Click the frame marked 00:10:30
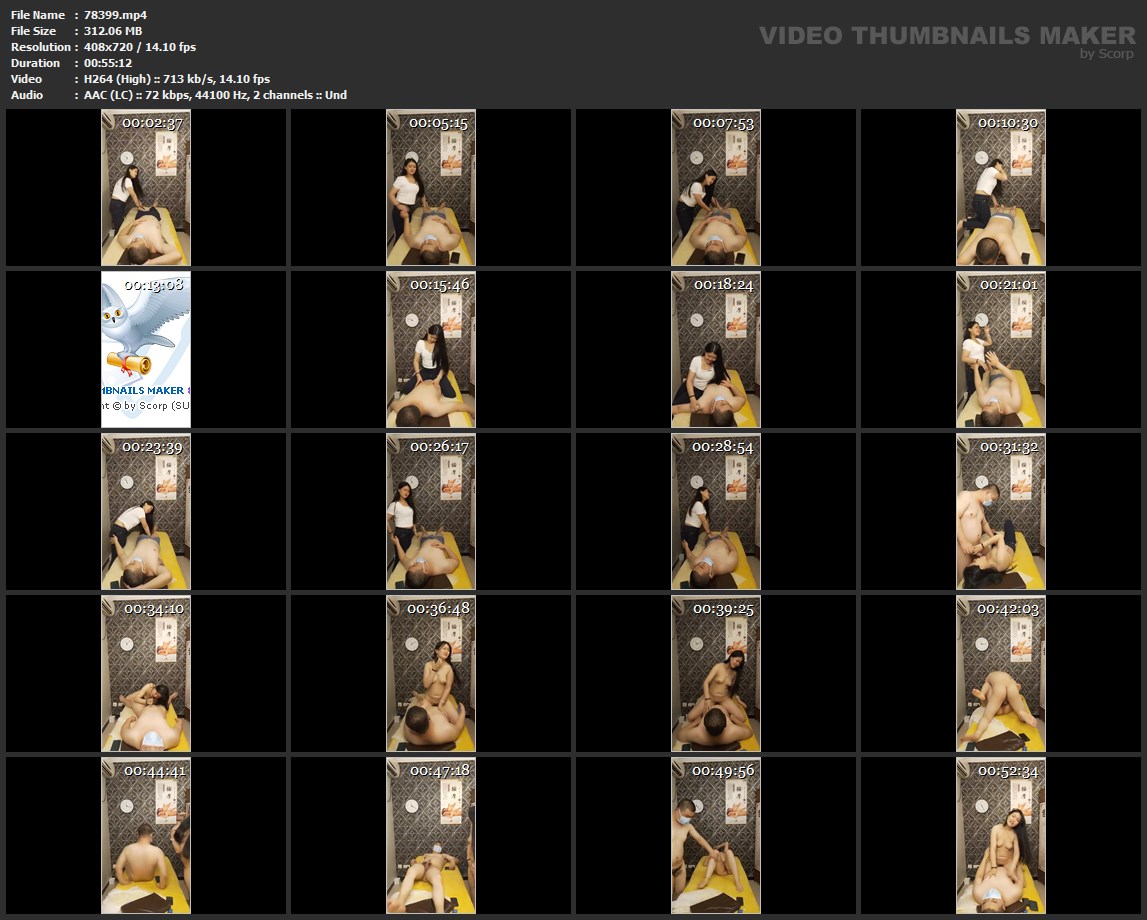The image size is (1147, 920). 1001,188
